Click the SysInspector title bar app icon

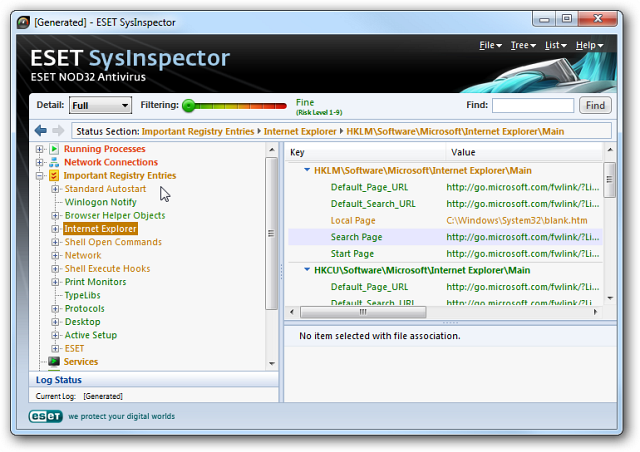pos(24,22)
